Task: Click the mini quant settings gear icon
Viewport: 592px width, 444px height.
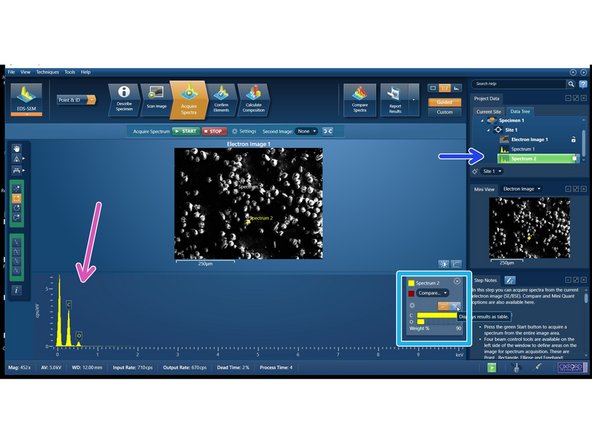Action: [x=412, y=305]
